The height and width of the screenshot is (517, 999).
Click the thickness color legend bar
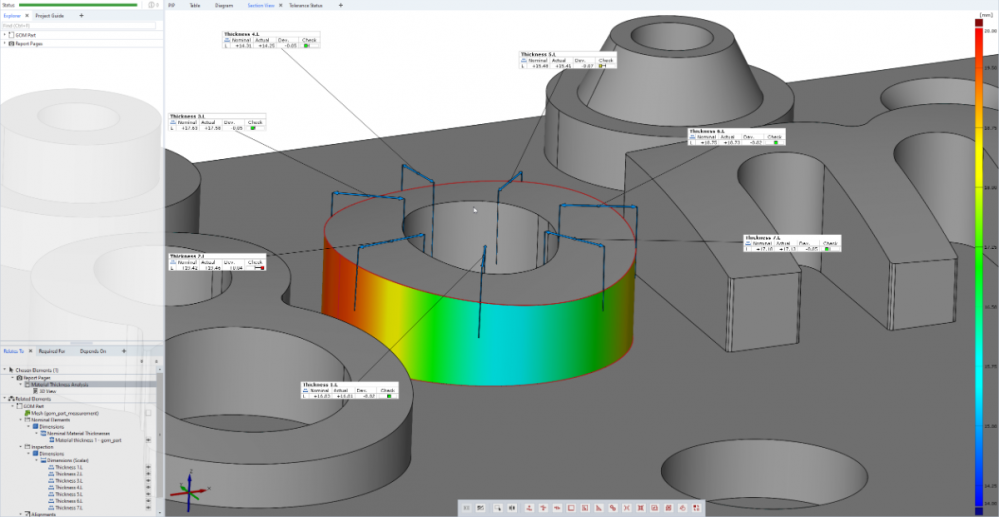pyautogui.click(x=977, y=260)
